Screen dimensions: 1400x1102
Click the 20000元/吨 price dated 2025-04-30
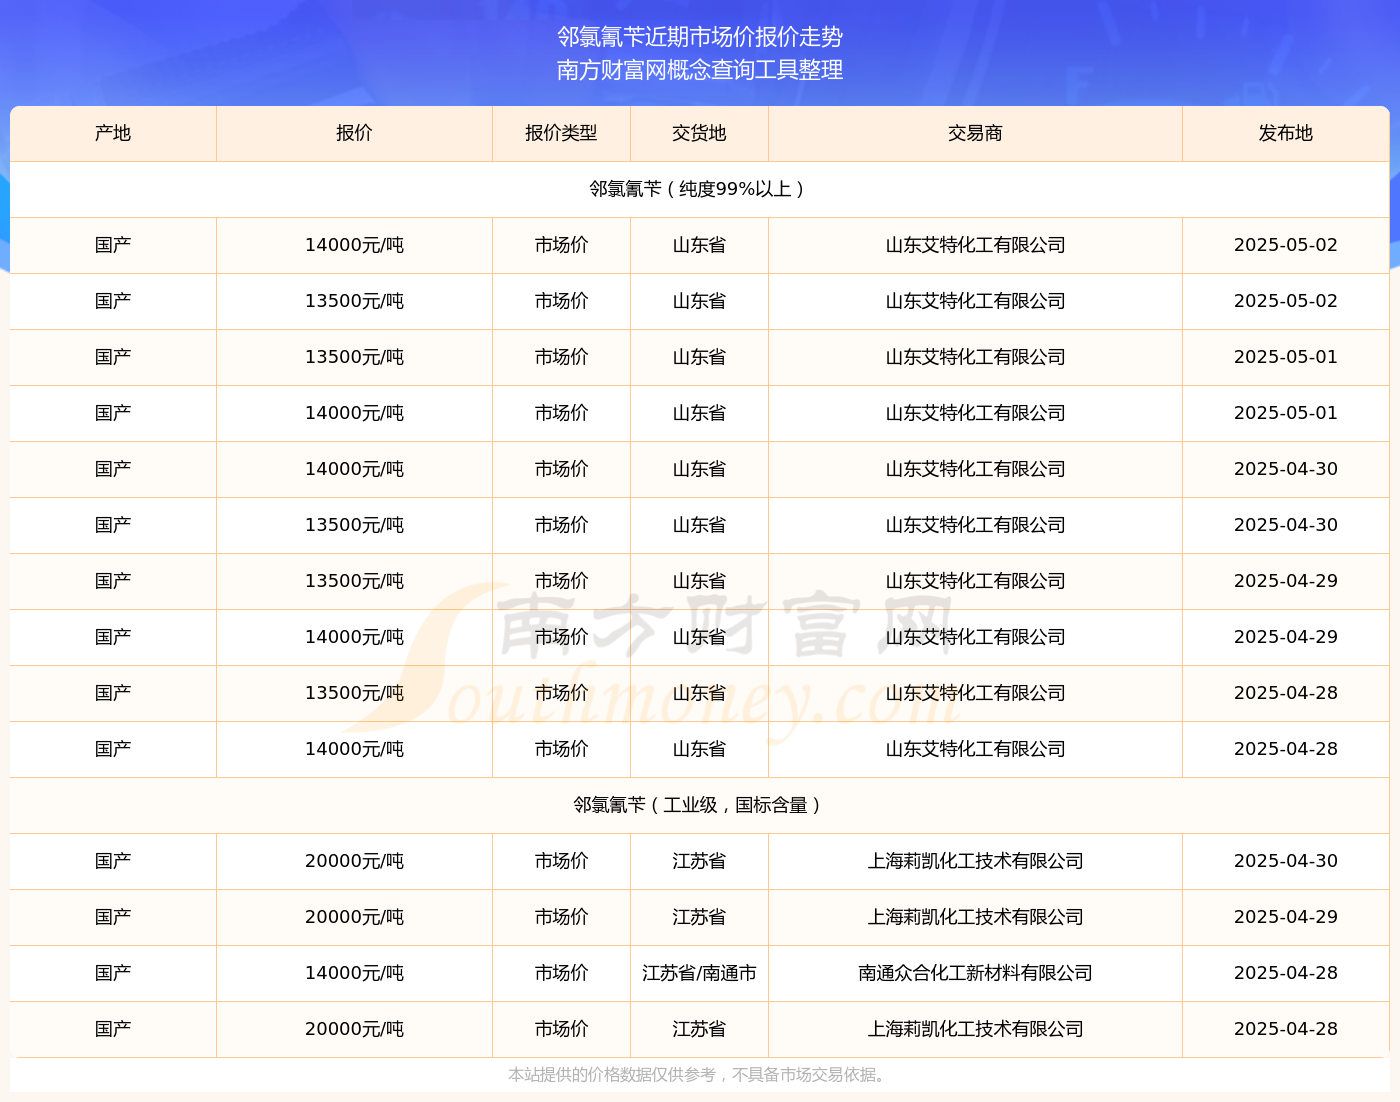tap(354, 861)
